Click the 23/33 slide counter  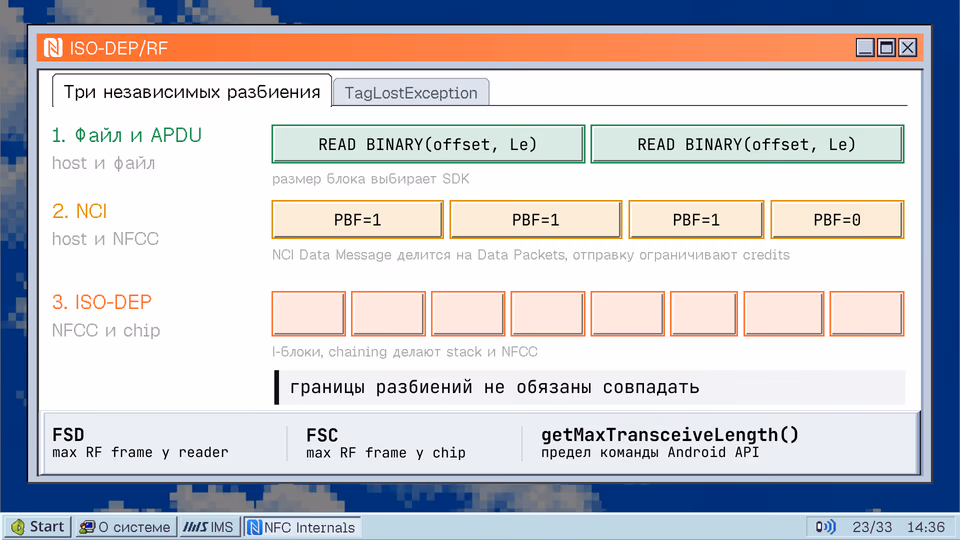872,527
